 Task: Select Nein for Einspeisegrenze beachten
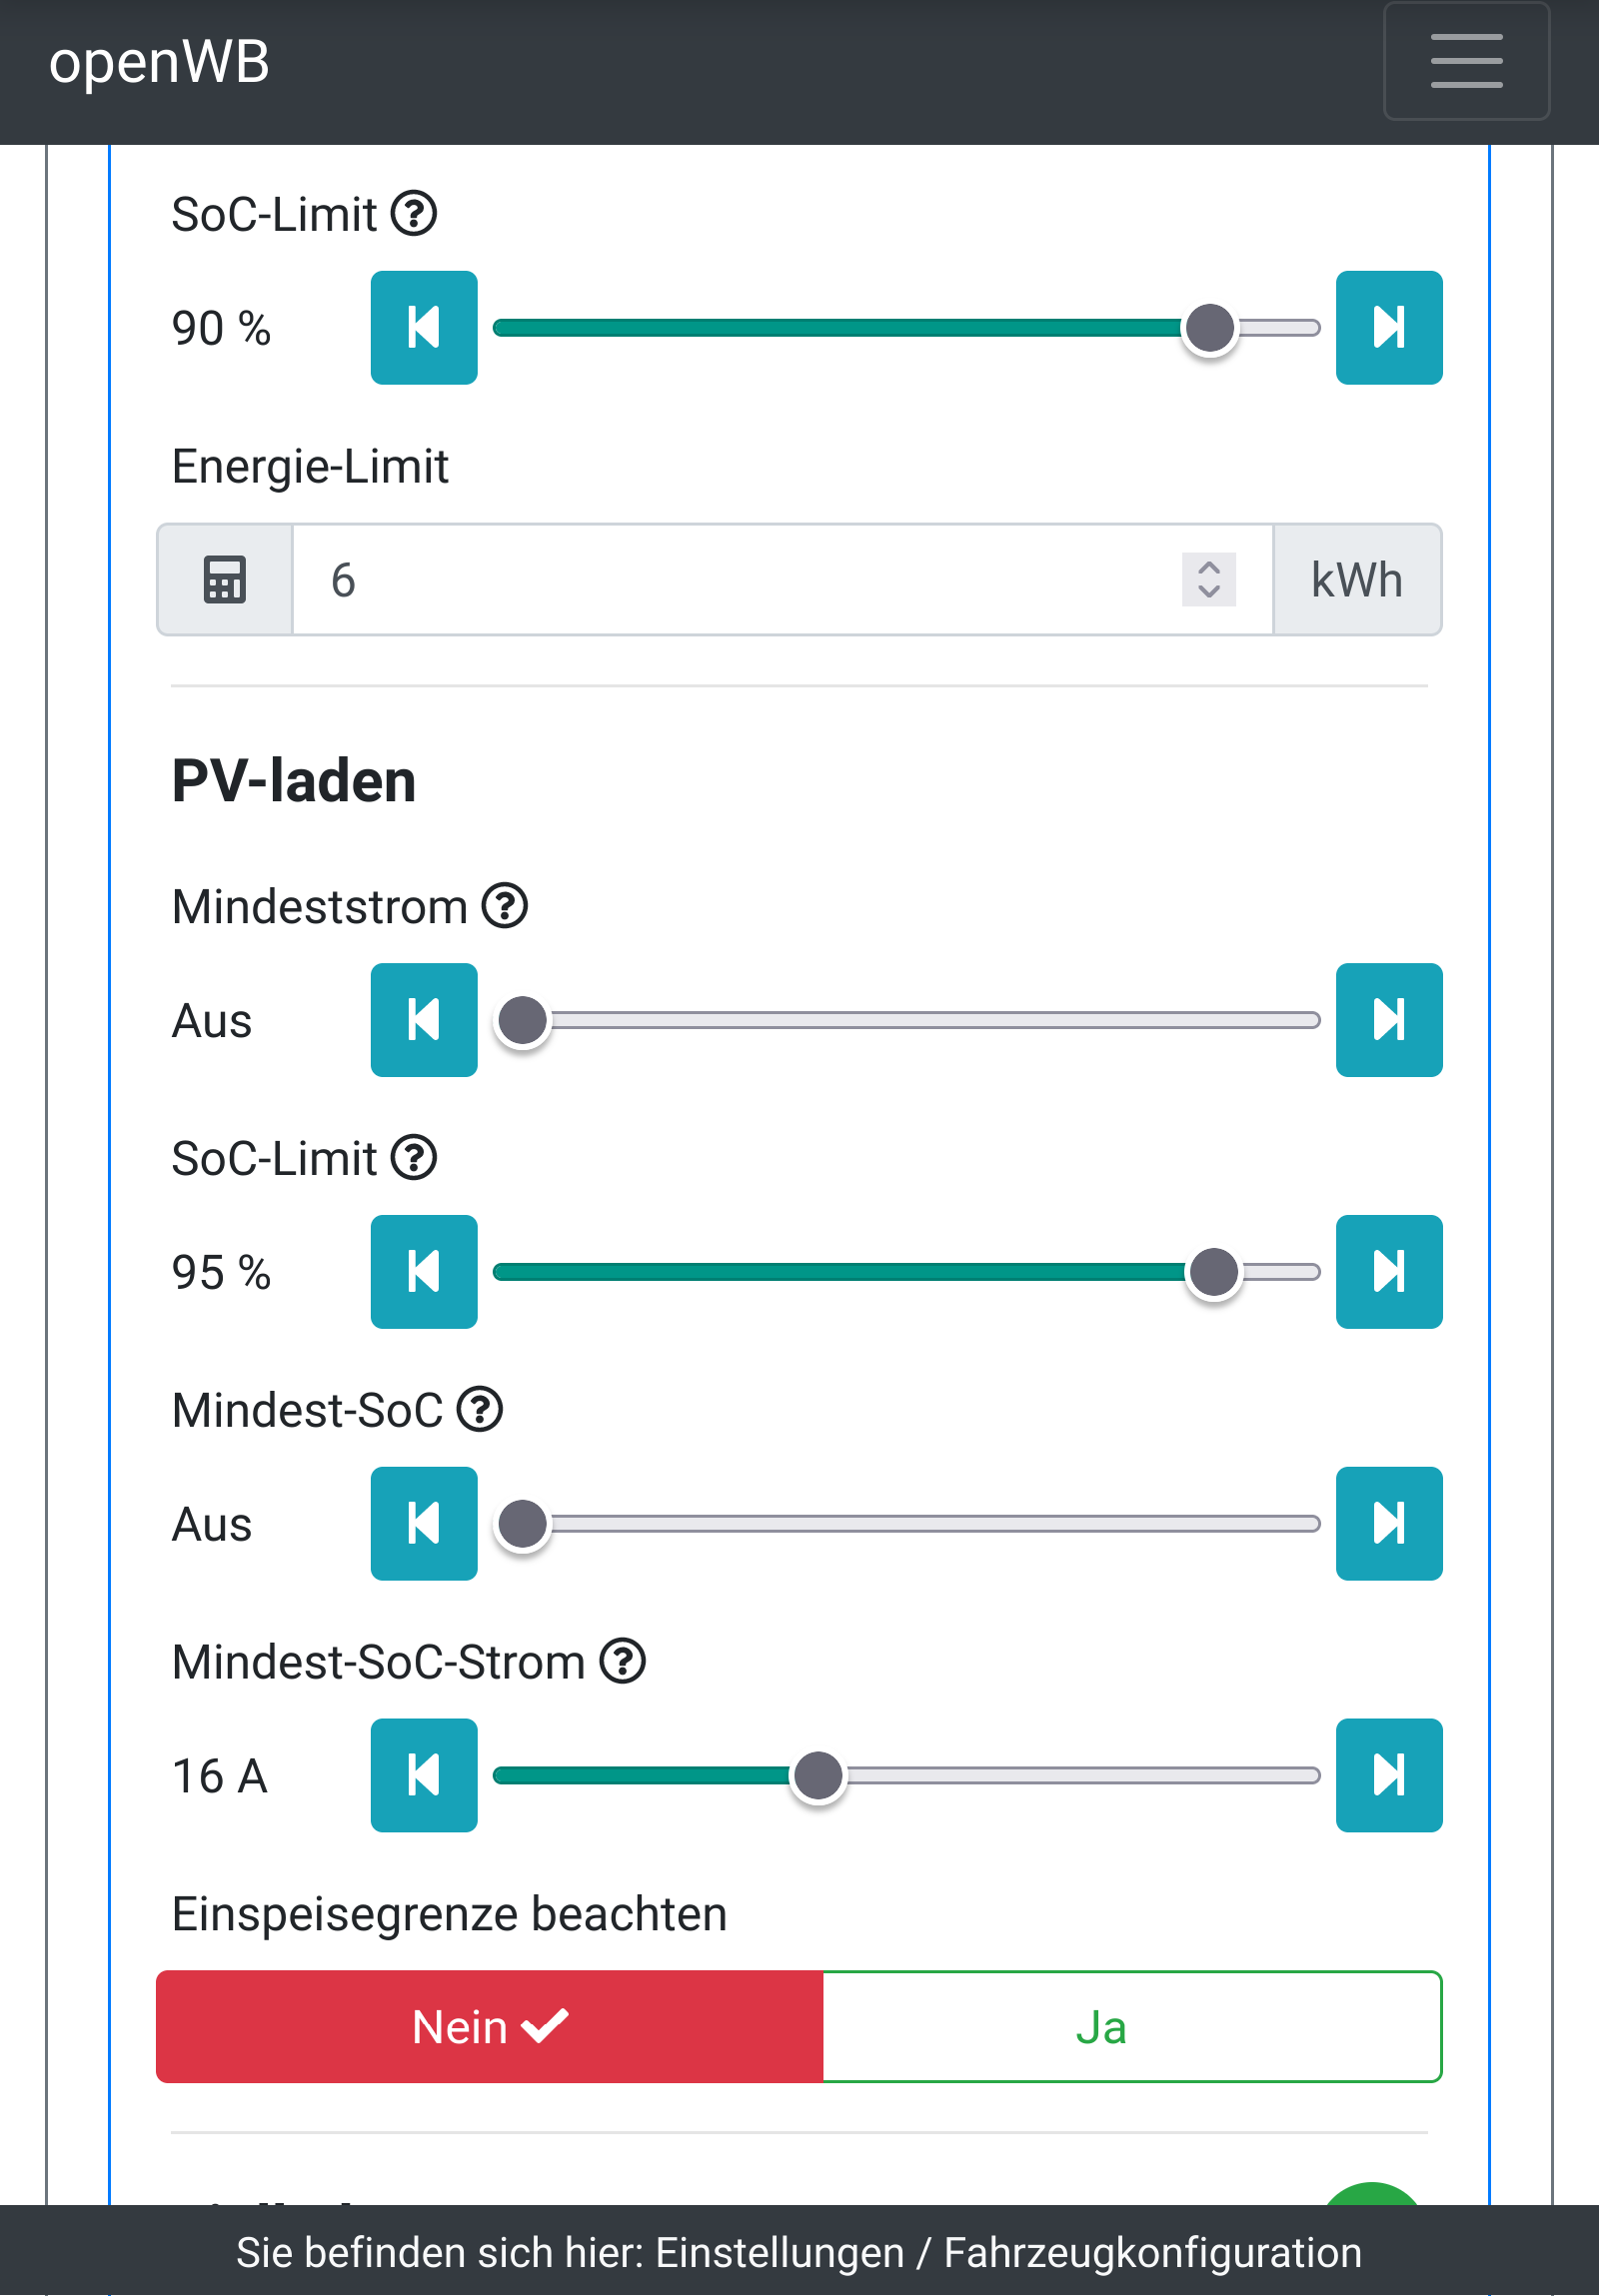(x=489, y=2027)
